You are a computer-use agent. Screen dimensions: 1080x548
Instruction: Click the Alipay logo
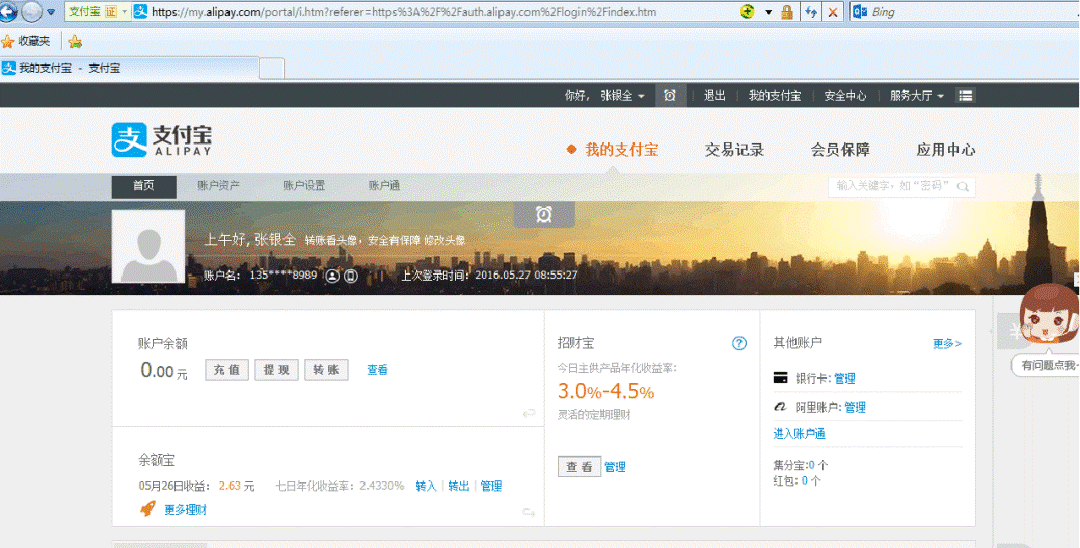161,140
